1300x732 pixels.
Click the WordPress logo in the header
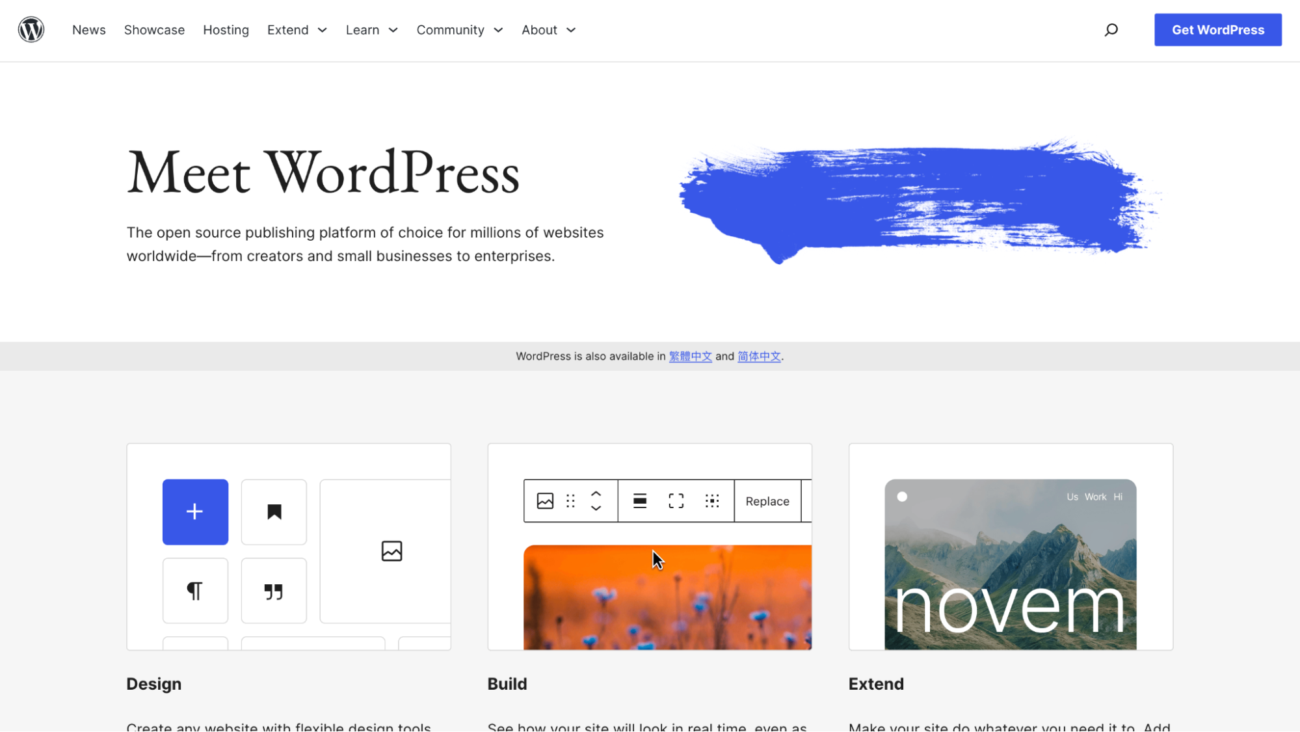click(31, 30)
